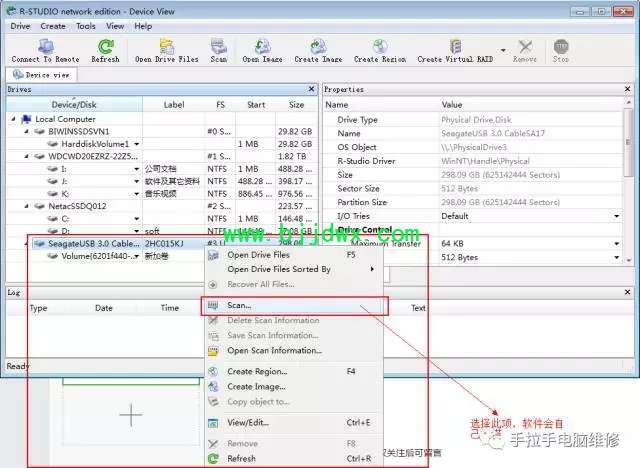Collapse the NetacSSDQ012 drive node
Image resolution: width=640 pixels, height=468 pixels.
(x=27, y=206)
